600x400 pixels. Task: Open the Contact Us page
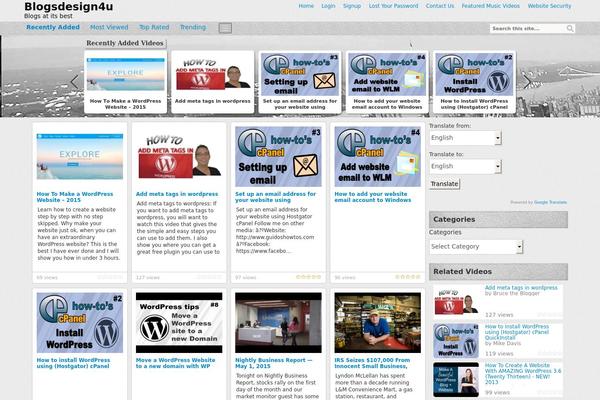(440, 6)
